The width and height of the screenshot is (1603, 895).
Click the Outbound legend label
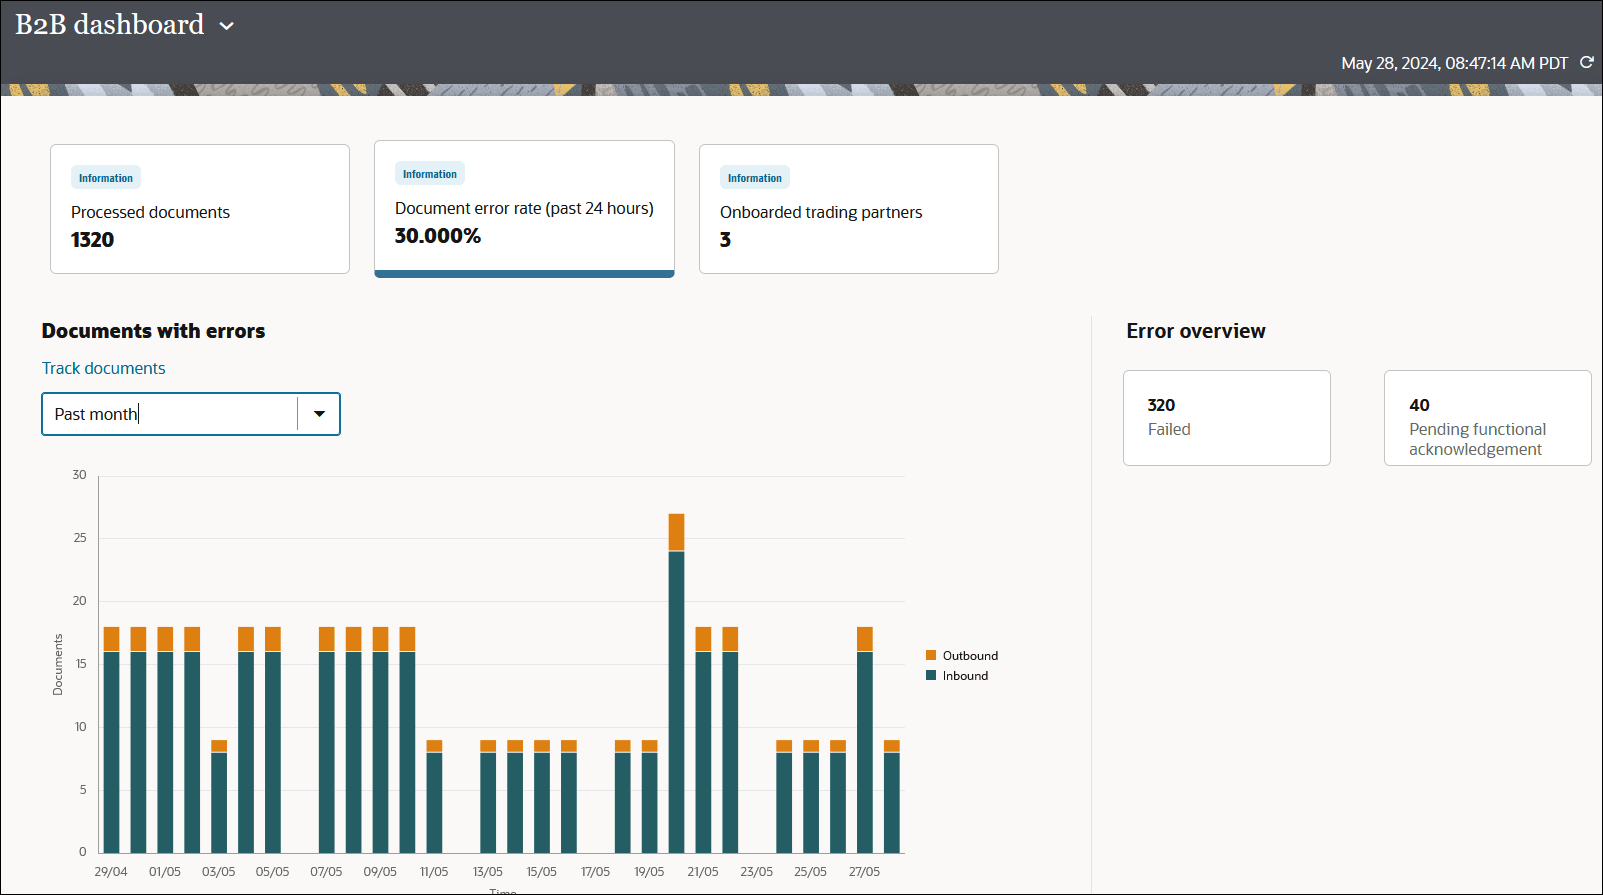click(970, 656)
